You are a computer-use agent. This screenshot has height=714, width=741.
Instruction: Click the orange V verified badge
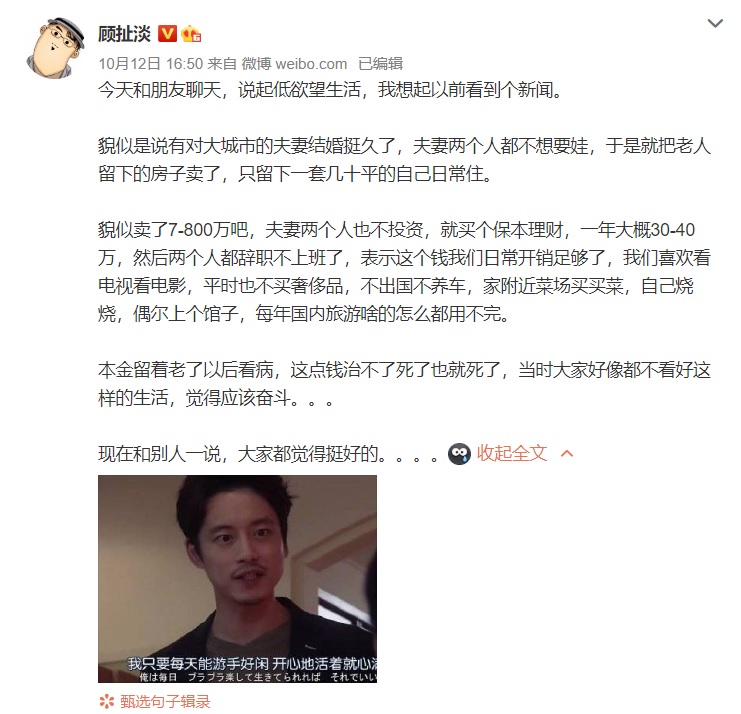167,34
